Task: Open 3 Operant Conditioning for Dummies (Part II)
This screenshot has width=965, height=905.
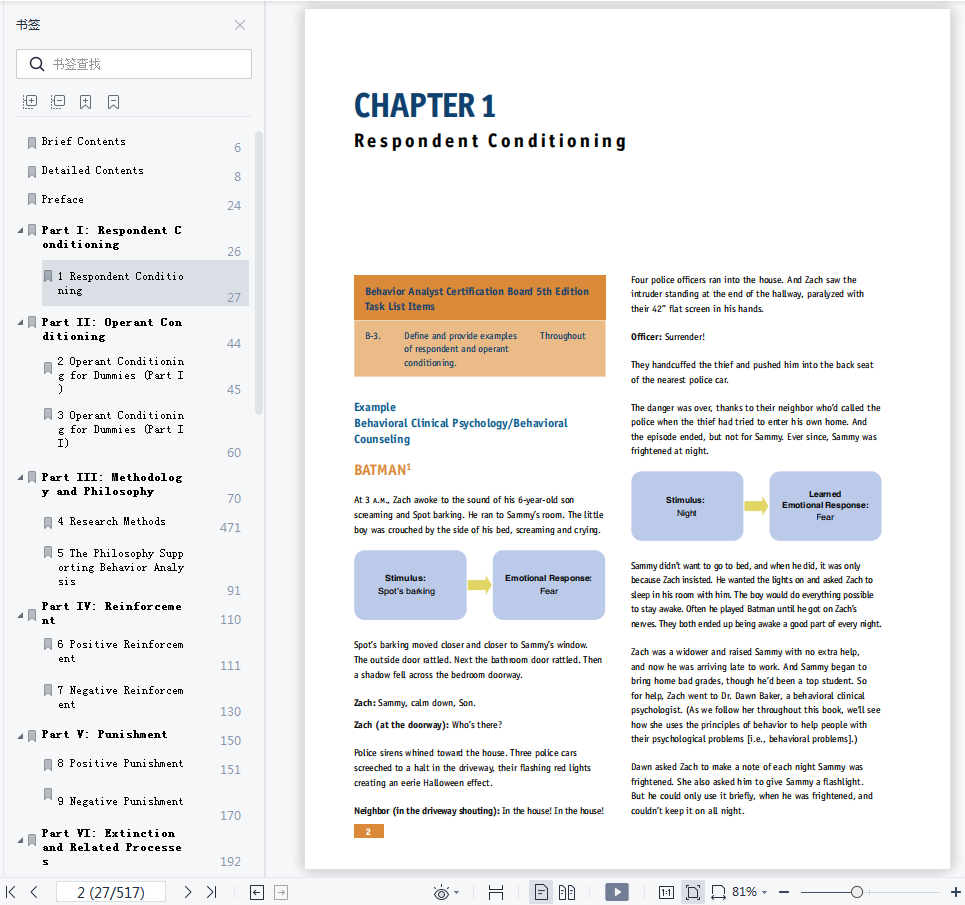Action: 121,429
